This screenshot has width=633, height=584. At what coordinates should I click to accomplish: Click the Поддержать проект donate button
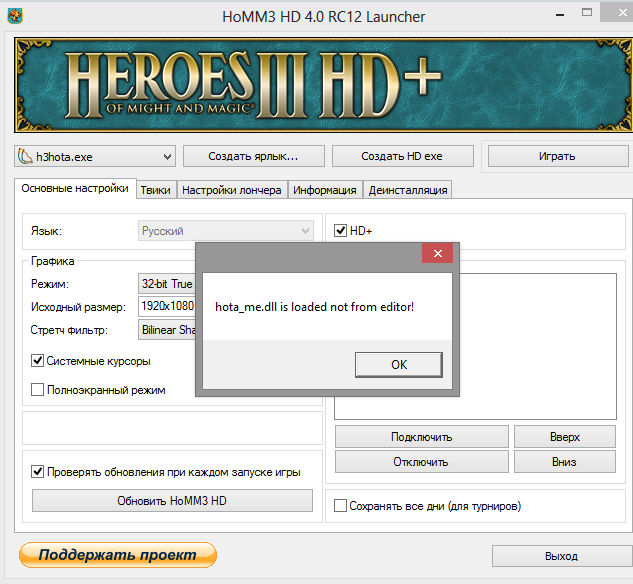[x=117, y=555]
